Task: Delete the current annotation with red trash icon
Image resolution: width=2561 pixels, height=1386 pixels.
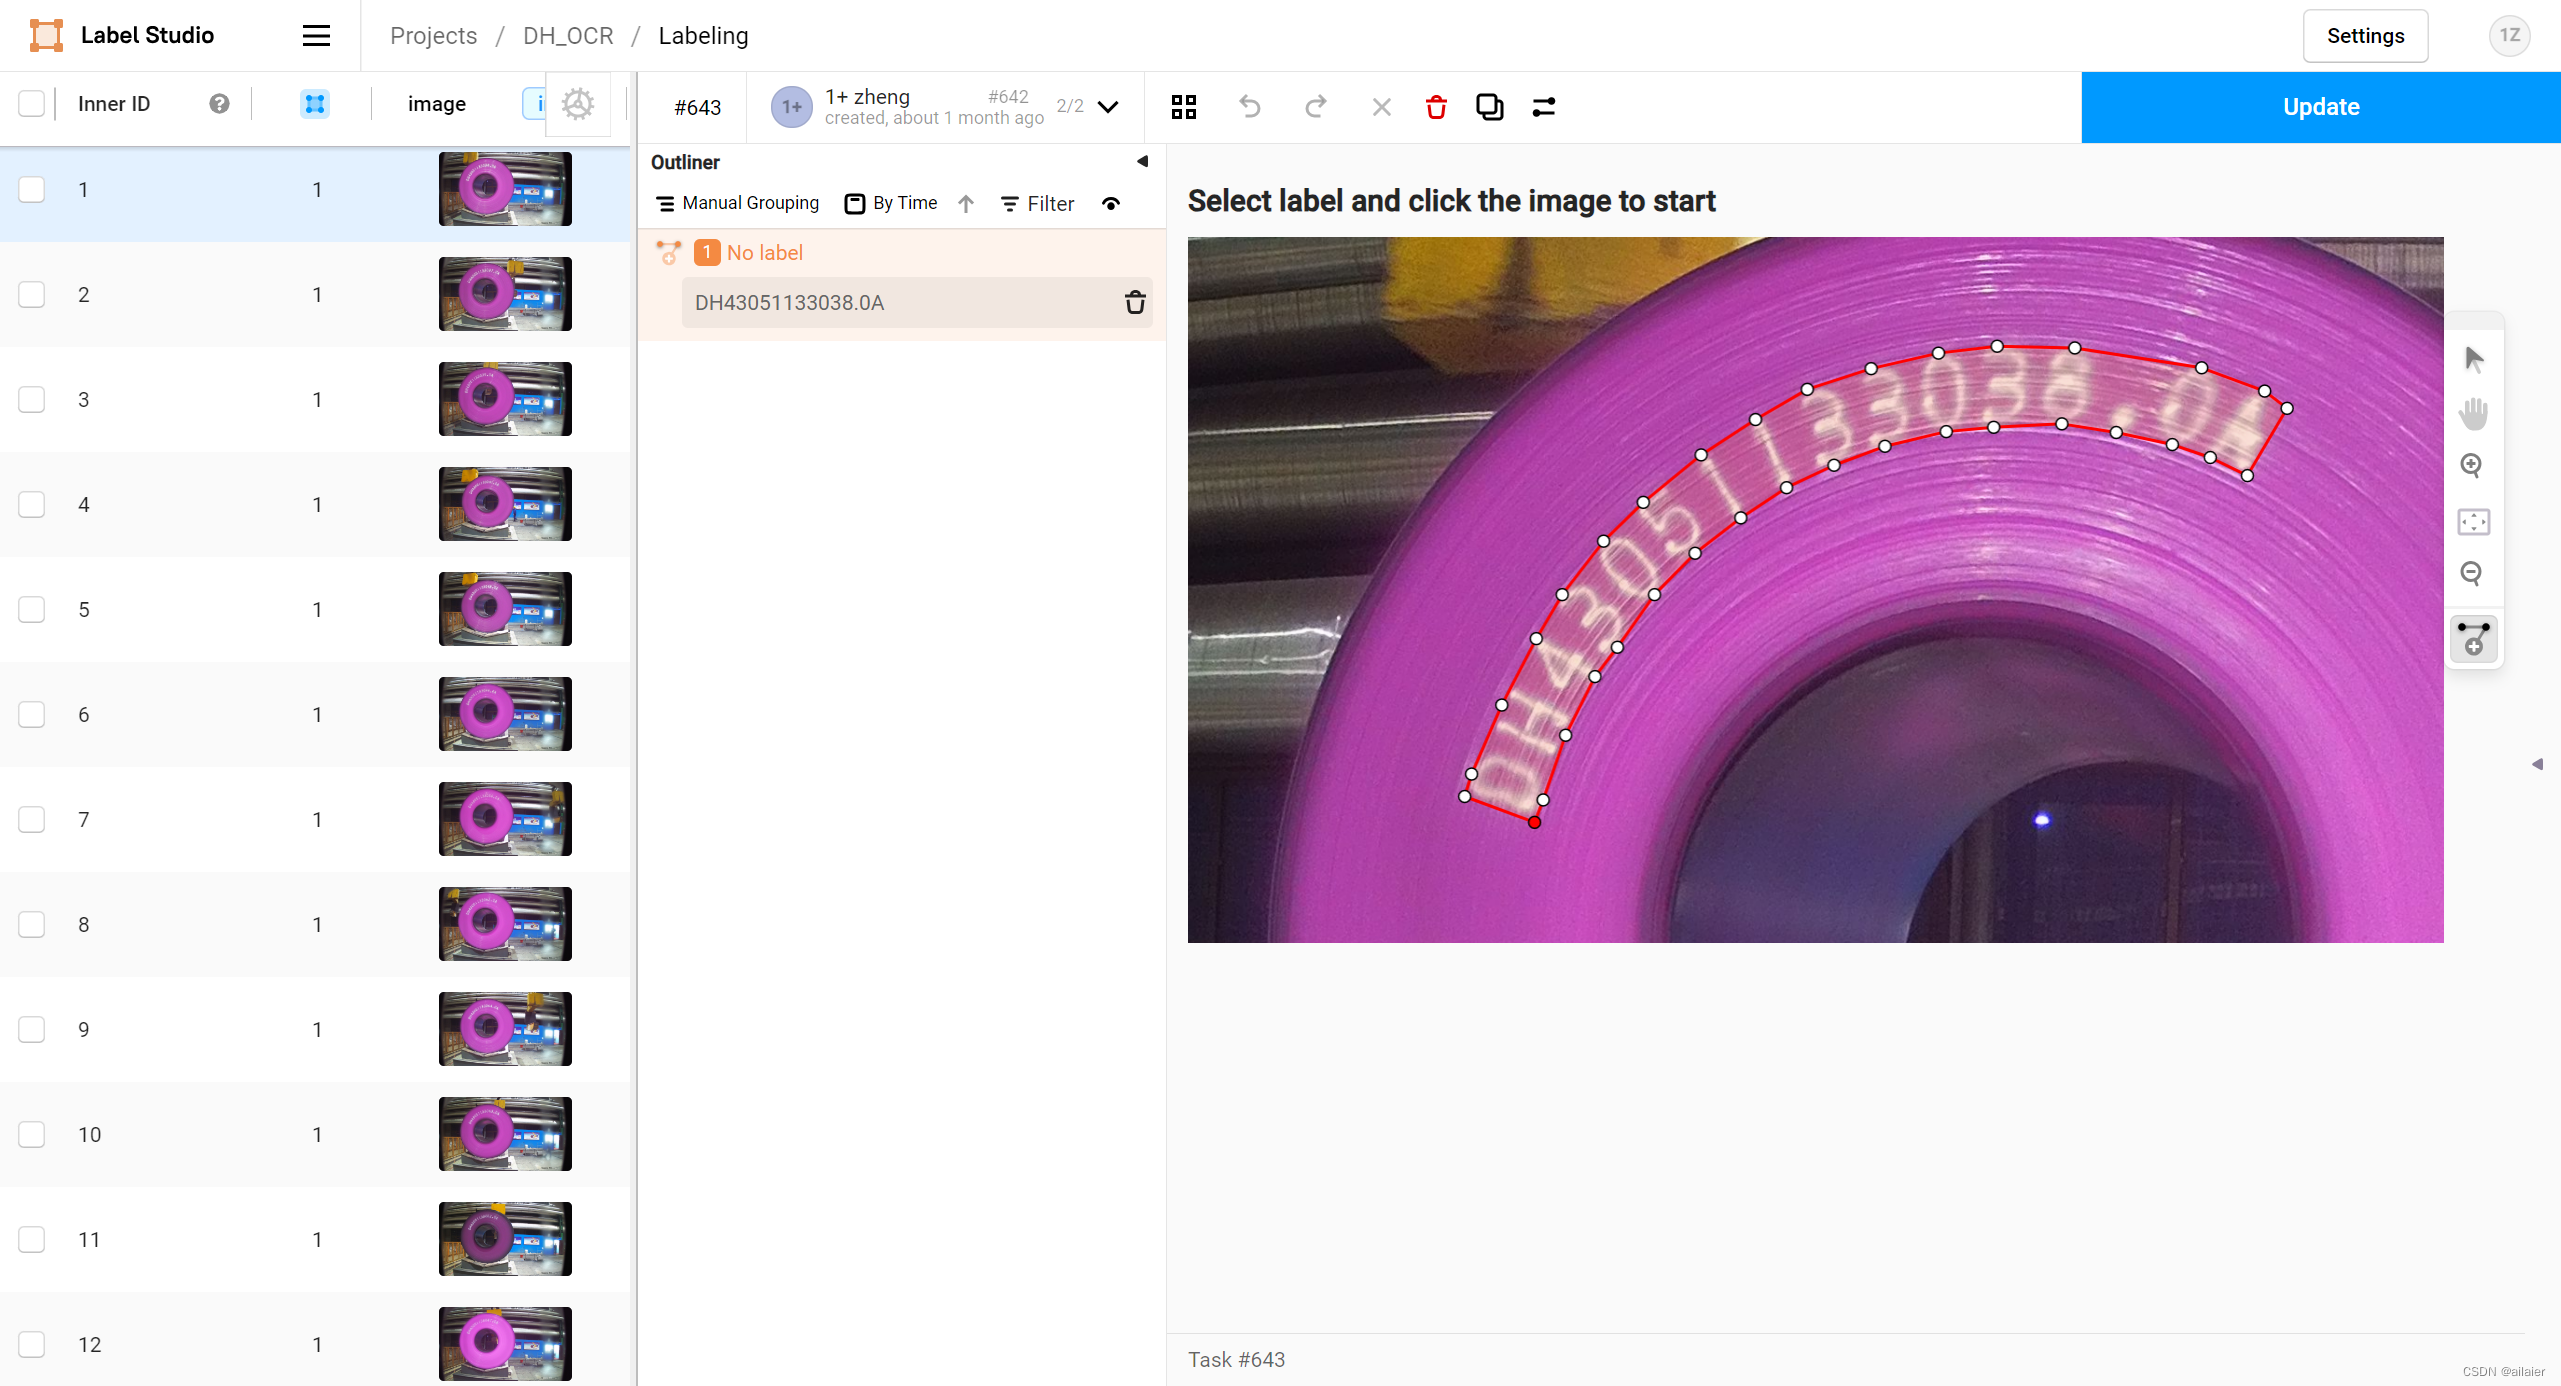Action: [1436, 107]
